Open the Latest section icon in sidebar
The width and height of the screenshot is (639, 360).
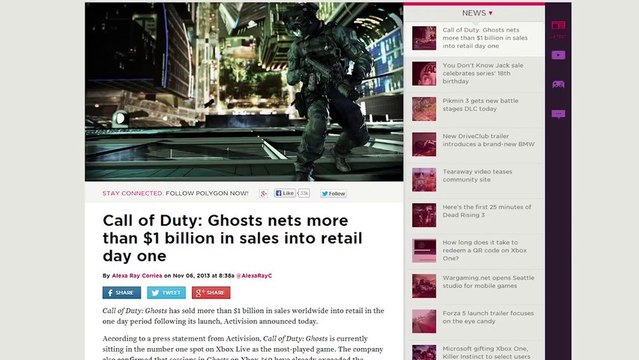(x=558, y=26)
